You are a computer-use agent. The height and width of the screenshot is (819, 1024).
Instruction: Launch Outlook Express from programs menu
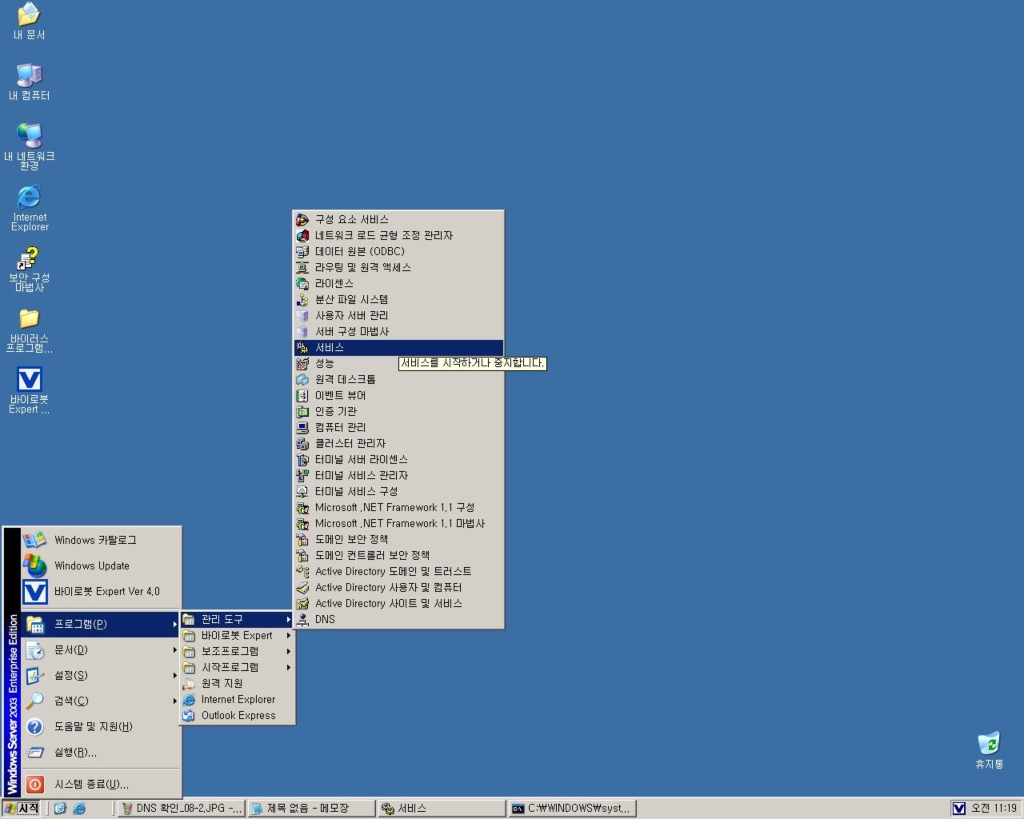tap(237, 715)
